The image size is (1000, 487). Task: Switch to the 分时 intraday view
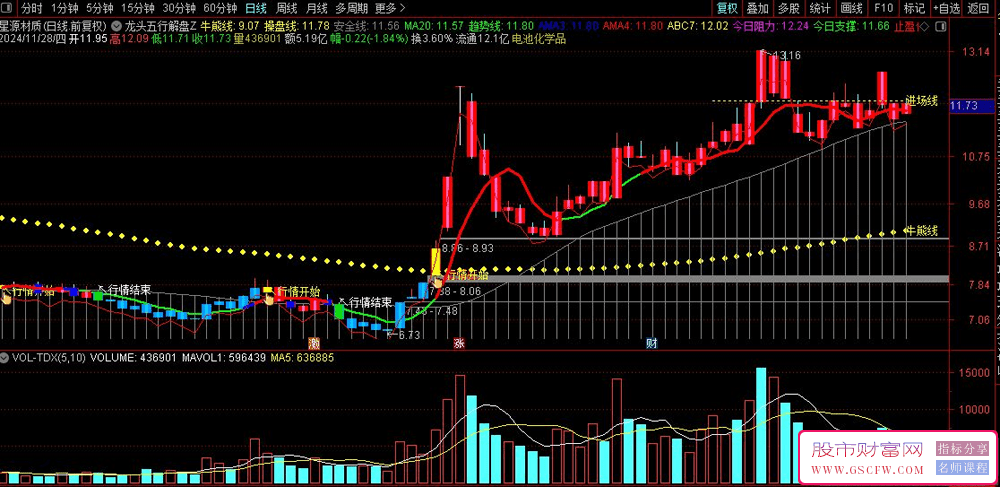(31, 9)
